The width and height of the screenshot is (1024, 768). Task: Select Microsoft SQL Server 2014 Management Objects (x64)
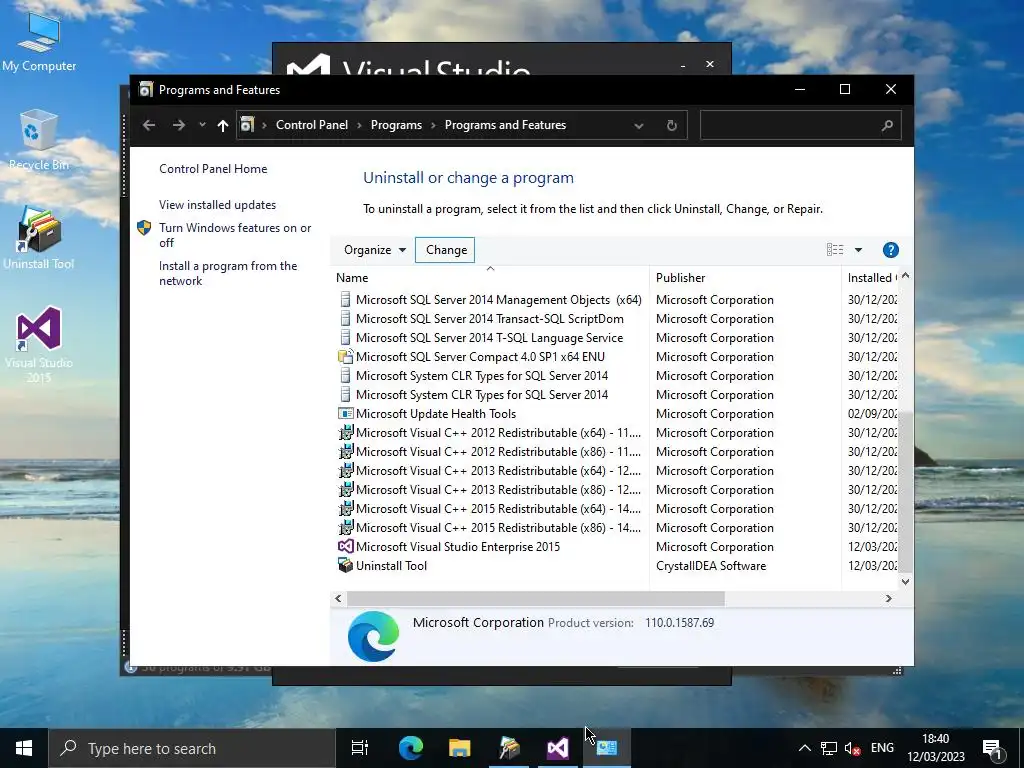[x=498, y=300]
